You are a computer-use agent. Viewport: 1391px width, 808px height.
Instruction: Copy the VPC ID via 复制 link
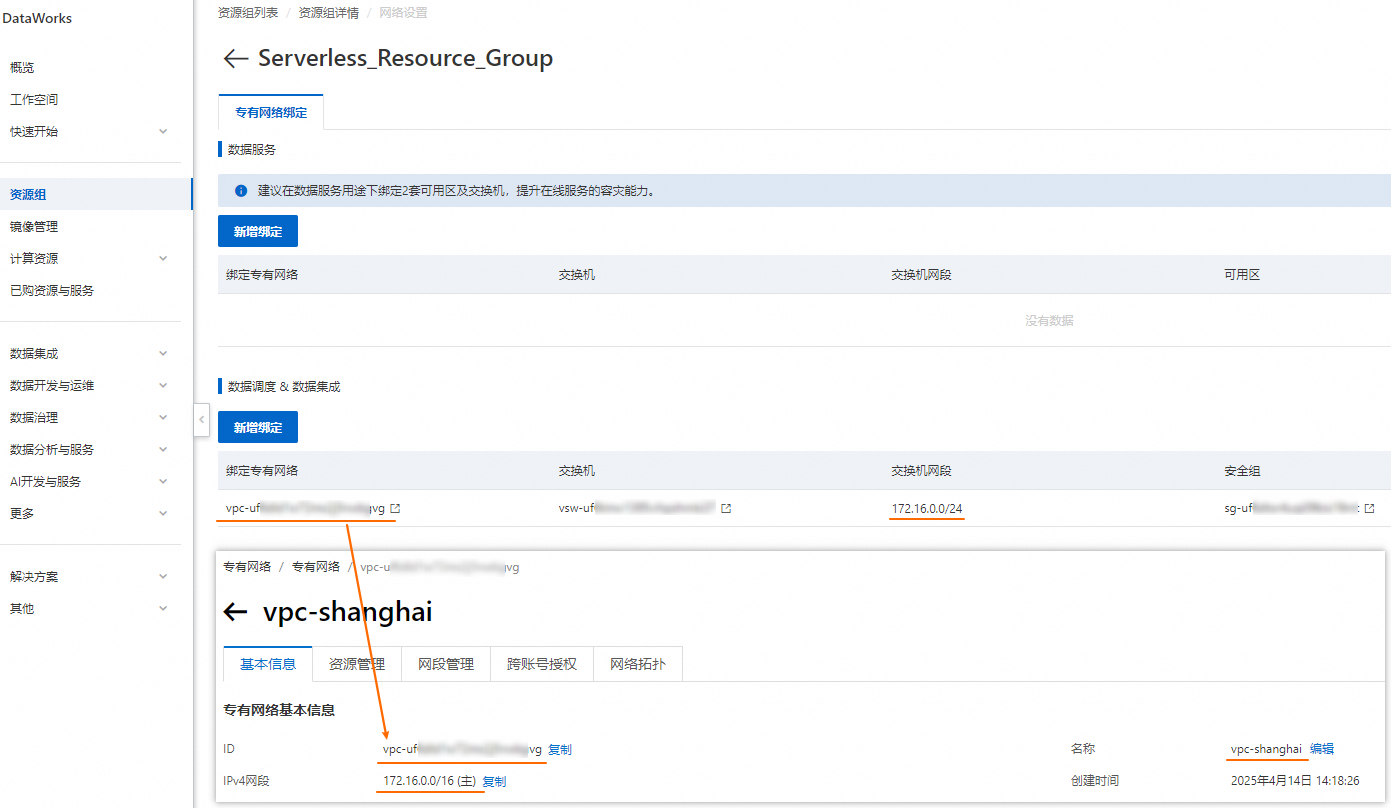tap(560, 750)
